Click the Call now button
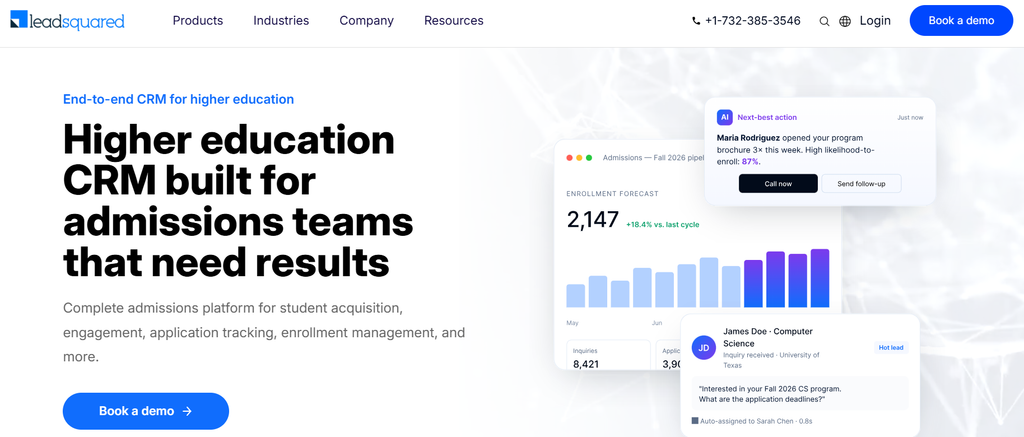1024x437 pixels. (x=778, y=184)
